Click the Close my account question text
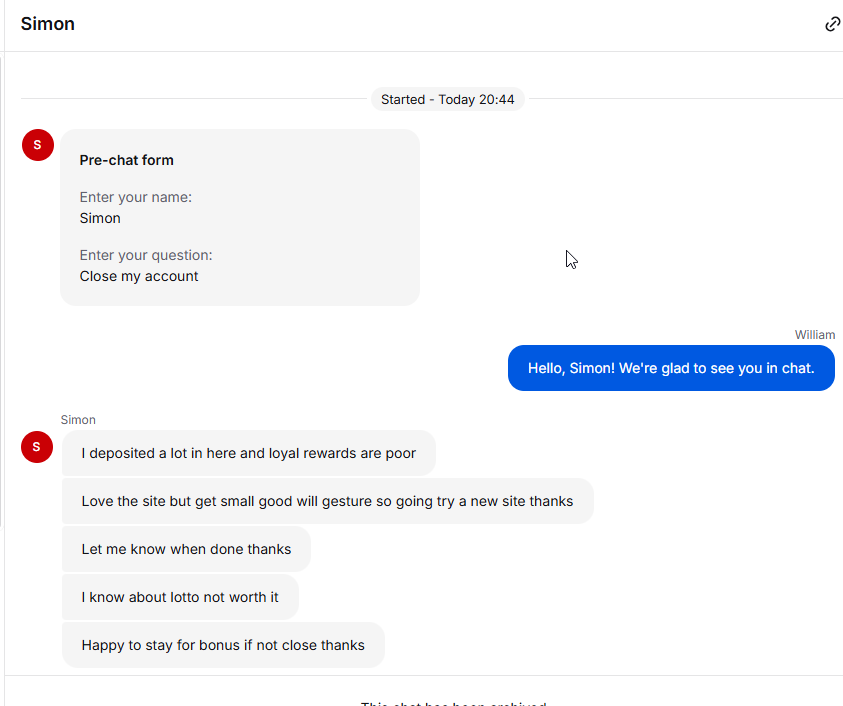Screen dimensions: 843x706 pyautogui.click(x=139, y=276)
